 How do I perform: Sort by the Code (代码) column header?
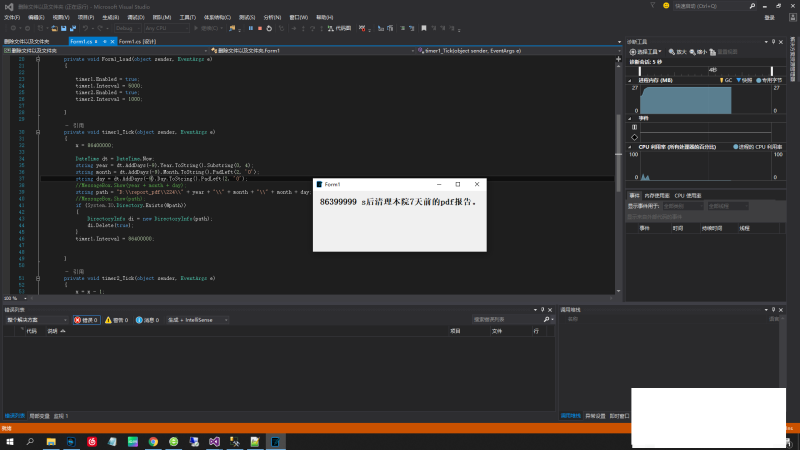click(32, 331)
